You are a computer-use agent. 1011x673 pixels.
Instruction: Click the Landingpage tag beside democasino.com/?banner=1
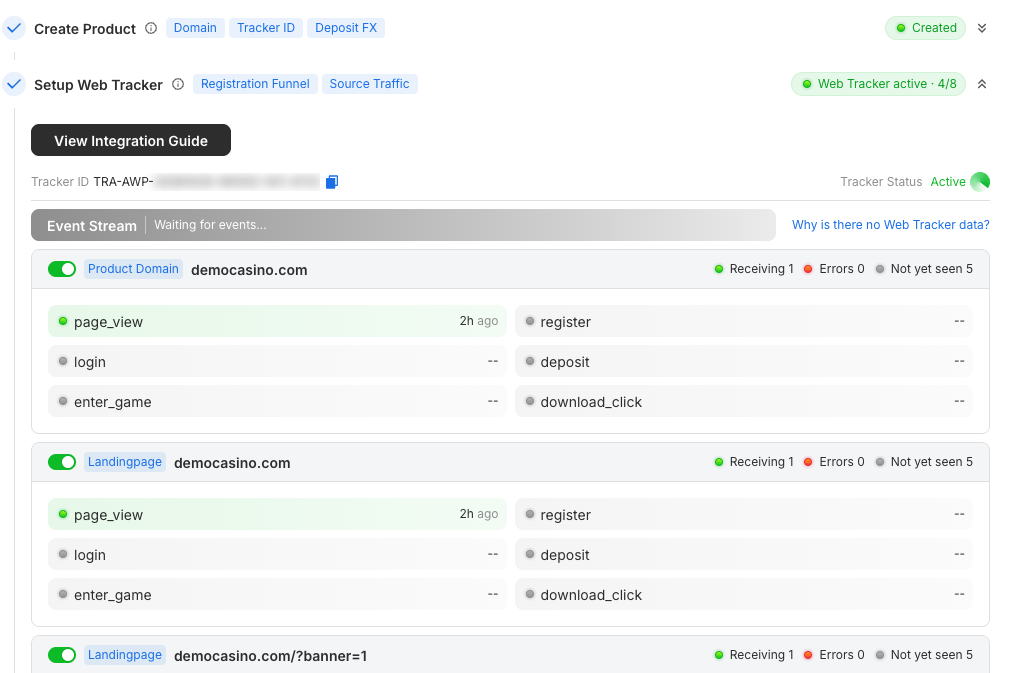125,655
